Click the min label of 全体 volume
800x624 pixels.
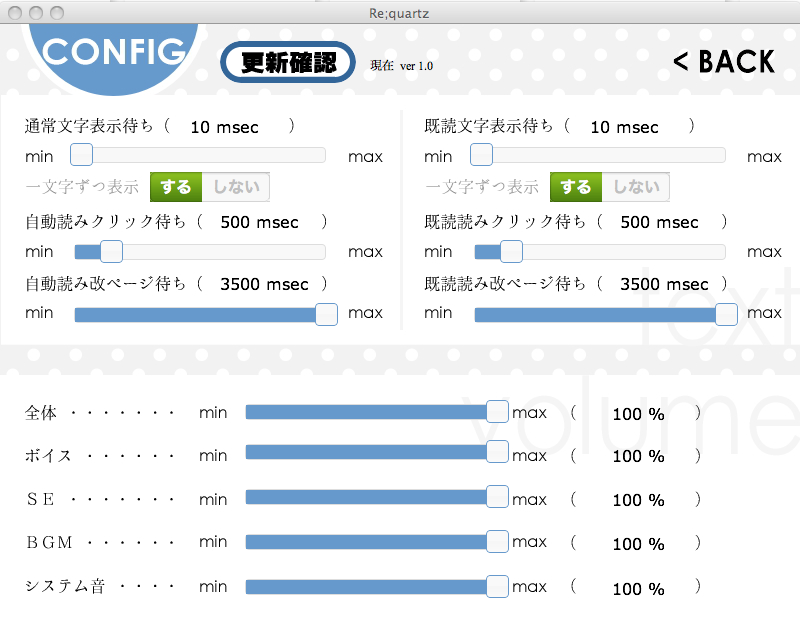coord(213,412)
